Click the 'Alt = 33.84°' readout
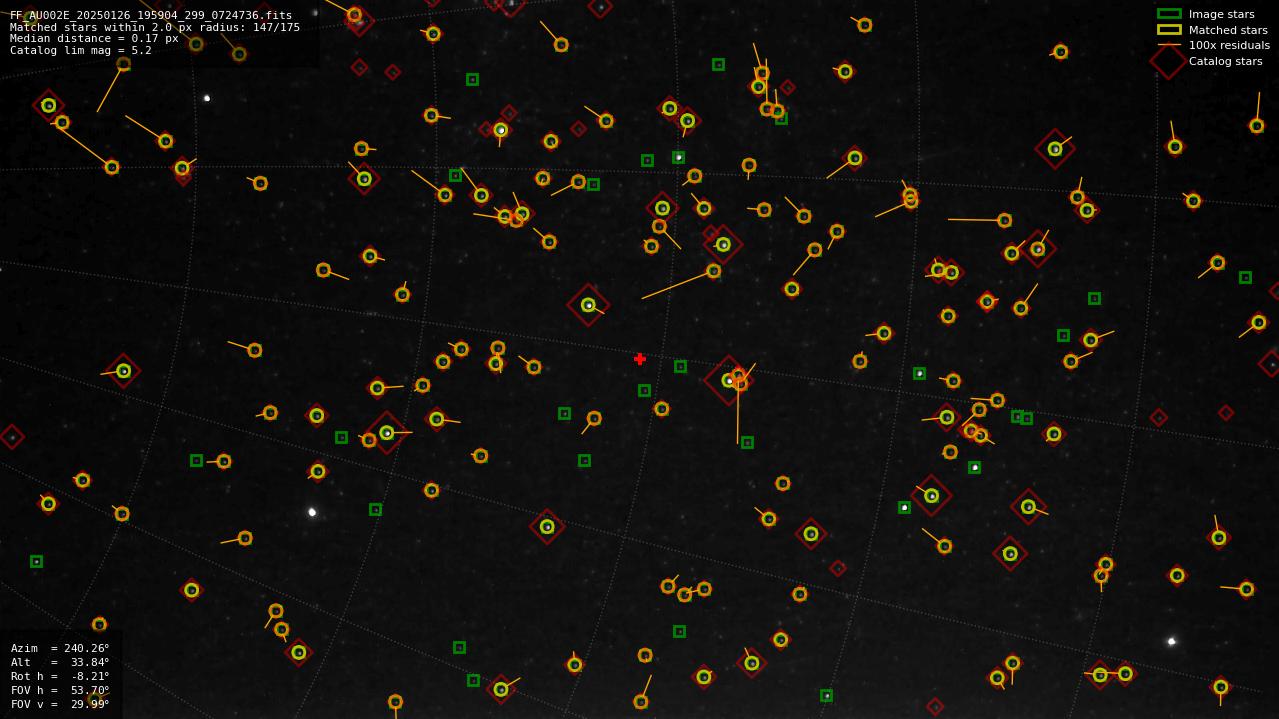Viewport: 1279px width, 719px height. pyautogui.click(x=60, y=662)
